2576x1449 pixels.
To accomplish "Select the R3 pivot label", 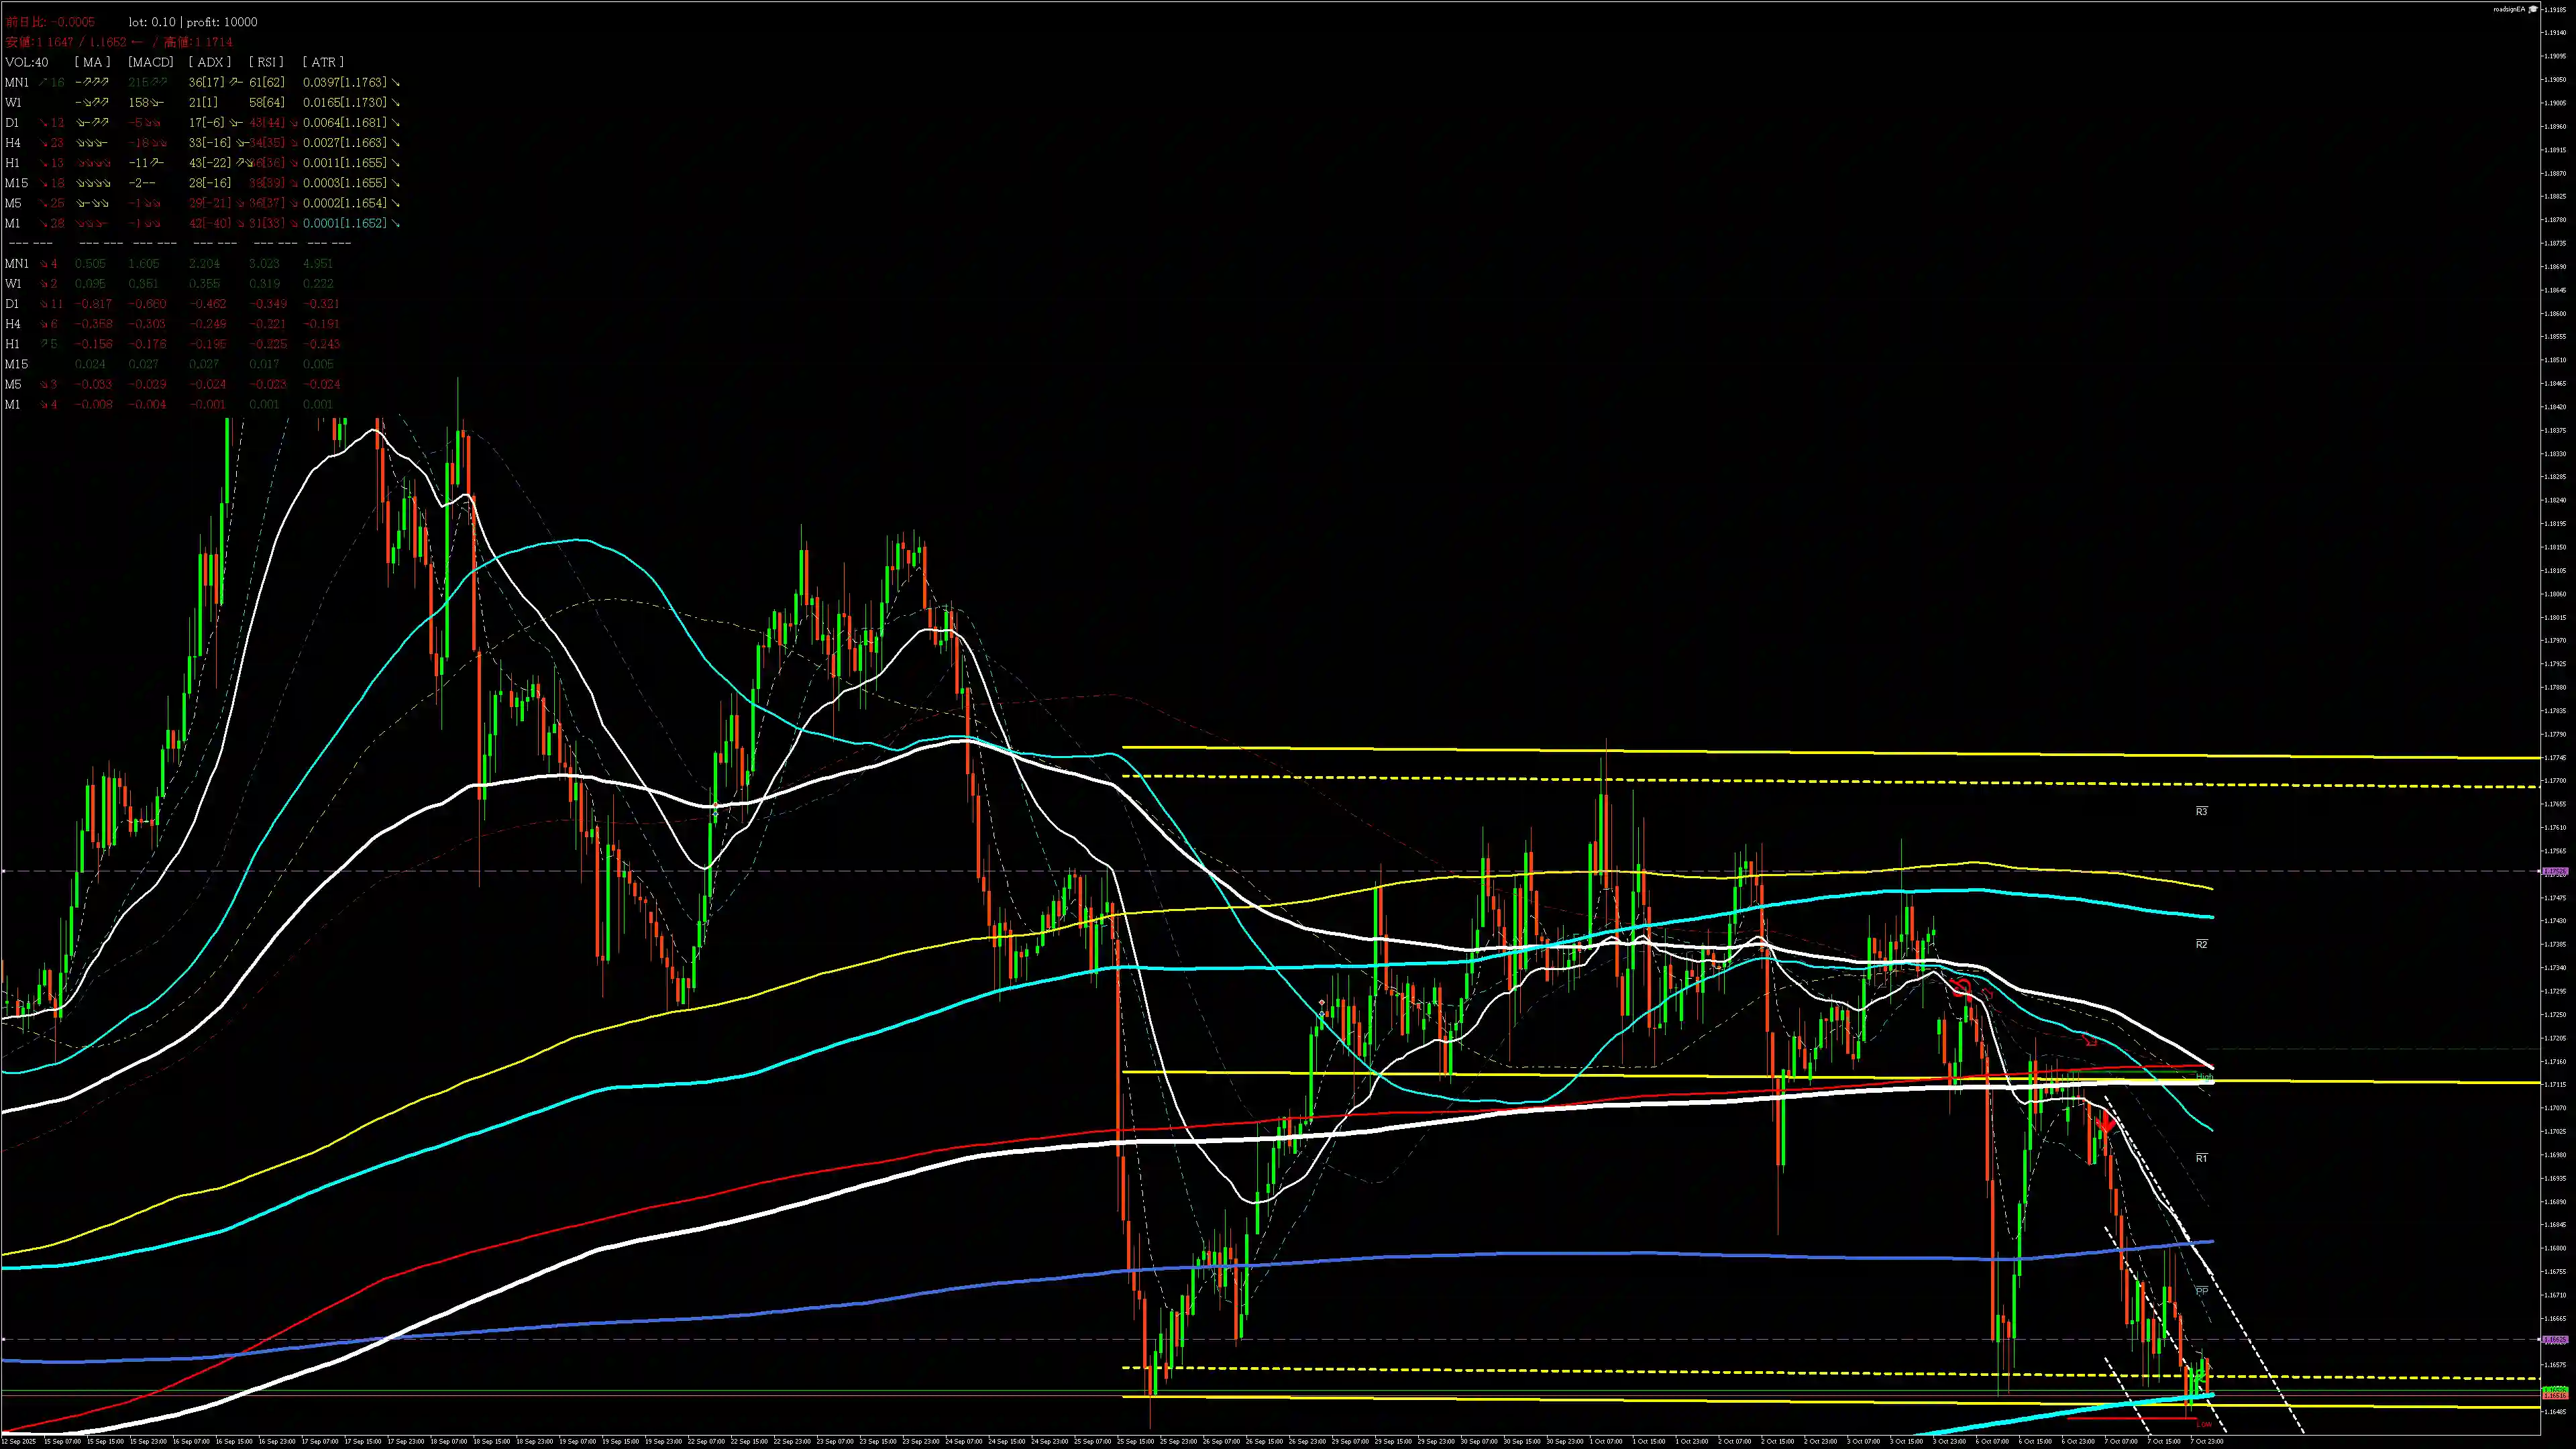I will point(2201,811).
